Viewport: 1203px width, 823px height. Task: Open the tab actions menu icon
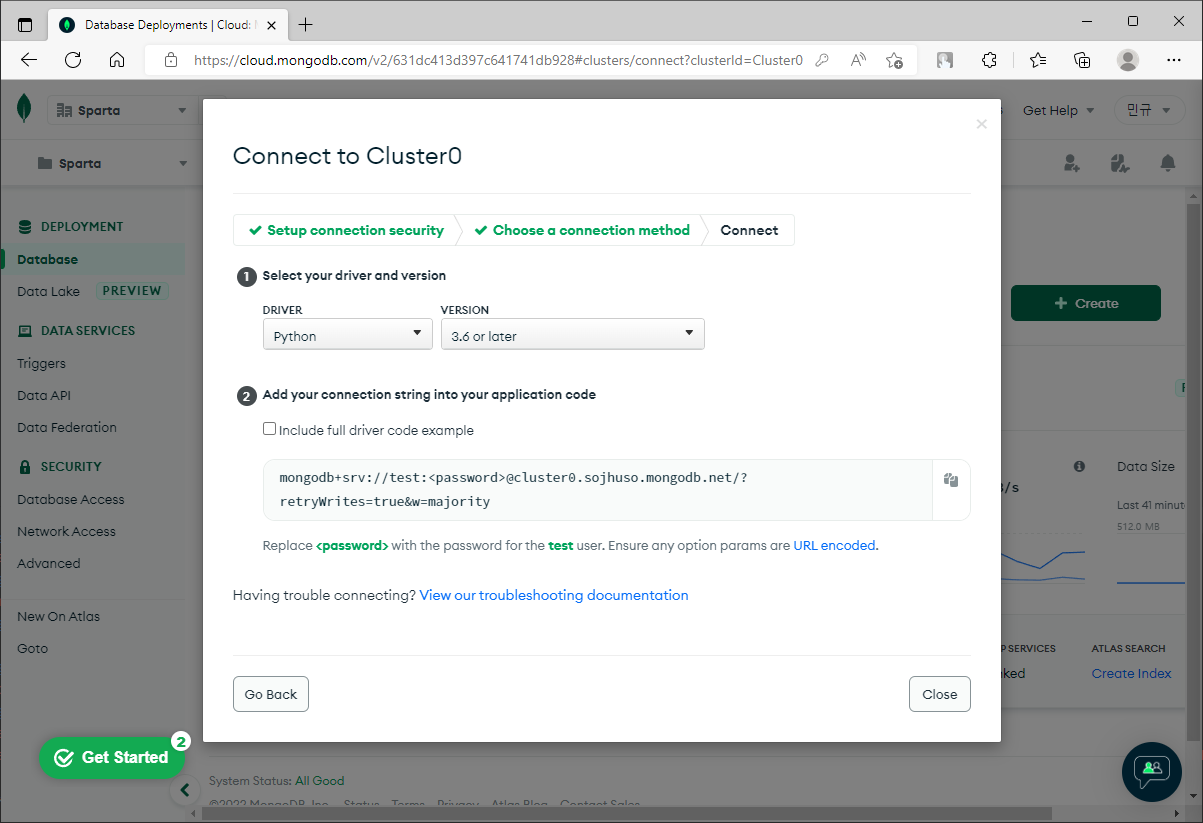click(25, 24)
